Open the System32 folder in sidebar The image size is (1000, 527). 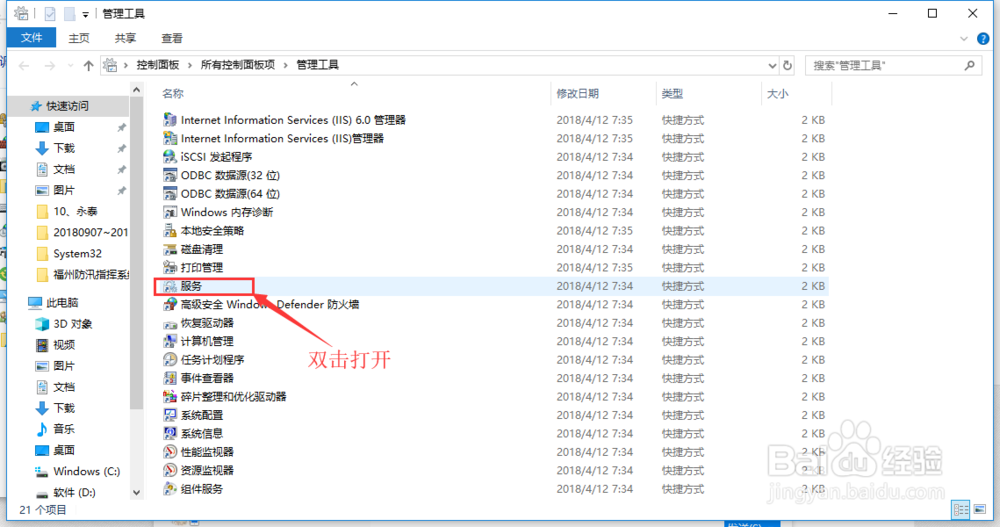[x=77, y=254]
